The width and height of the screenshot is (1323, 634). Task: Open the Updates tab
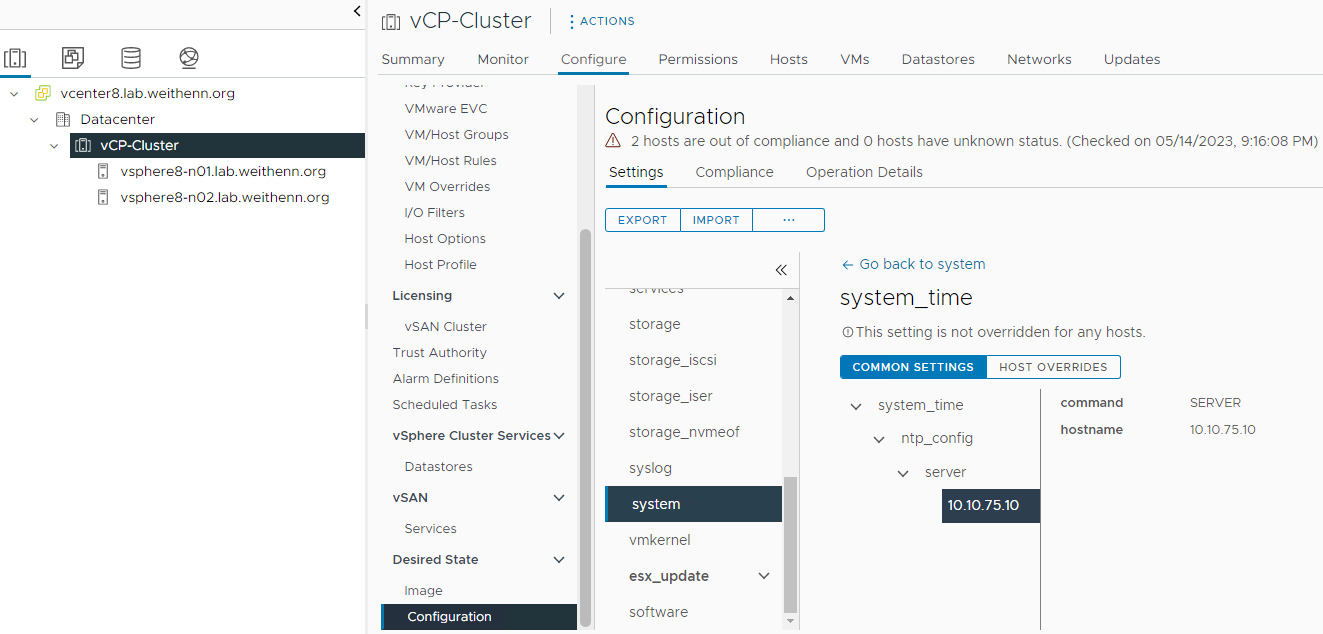1132,59
